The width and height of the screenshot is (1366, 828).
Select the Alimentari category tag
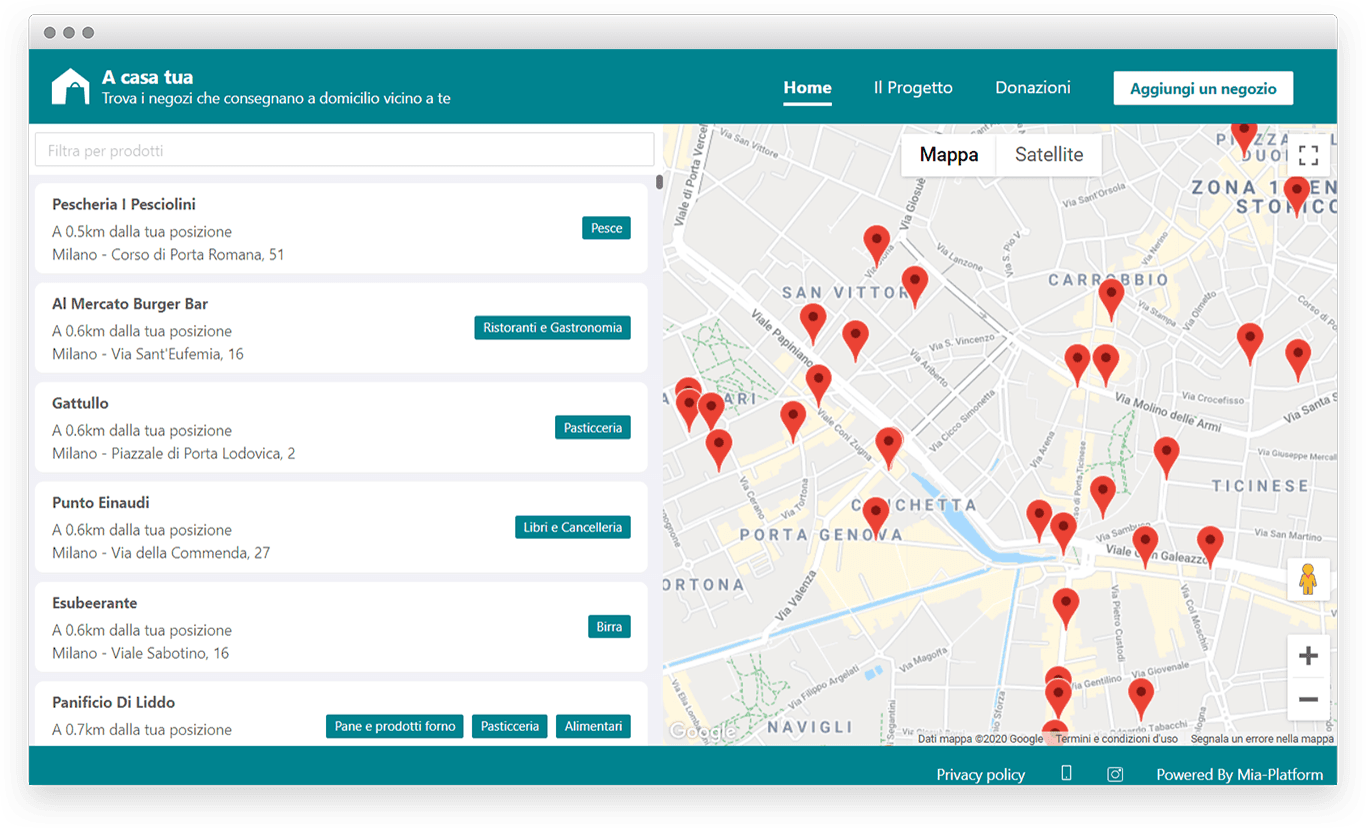coord(593,726)
